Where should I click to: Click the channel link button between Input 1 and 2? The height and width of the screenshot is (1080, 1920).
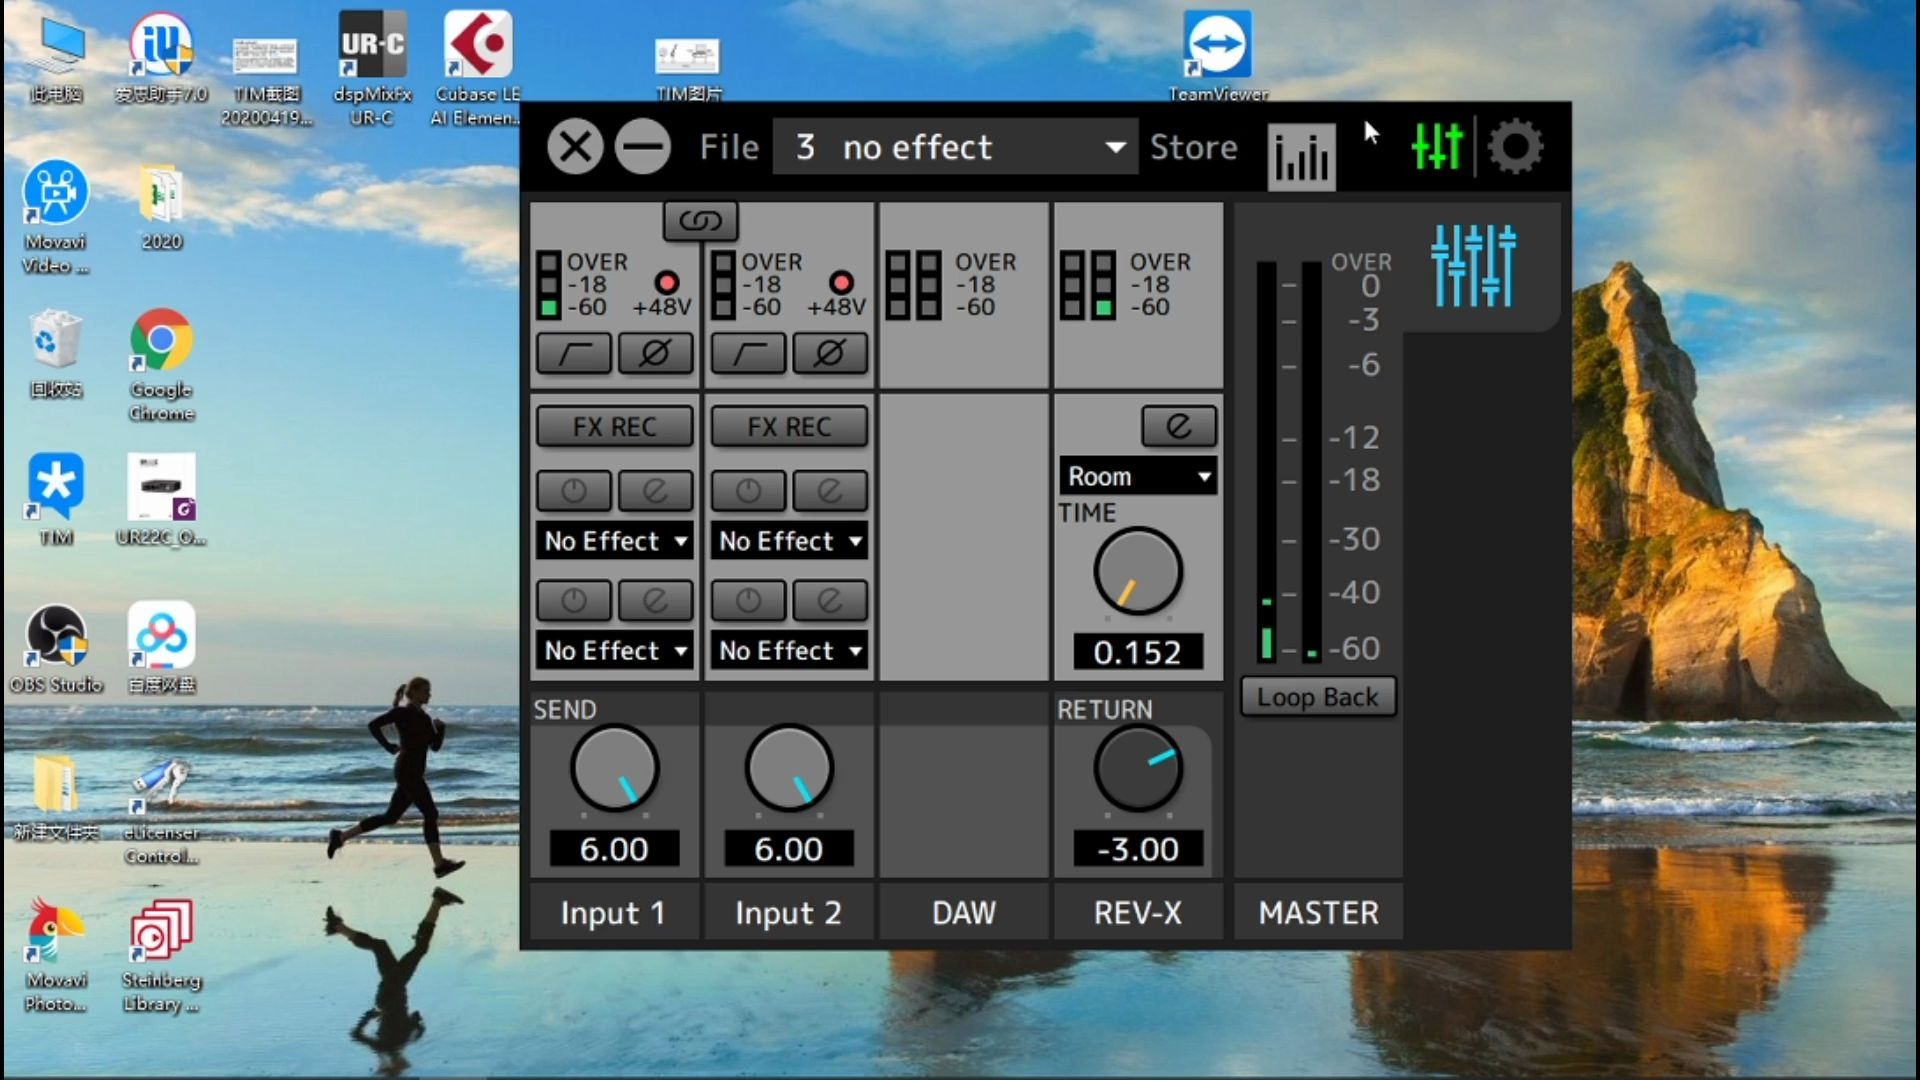click(700, 220)
